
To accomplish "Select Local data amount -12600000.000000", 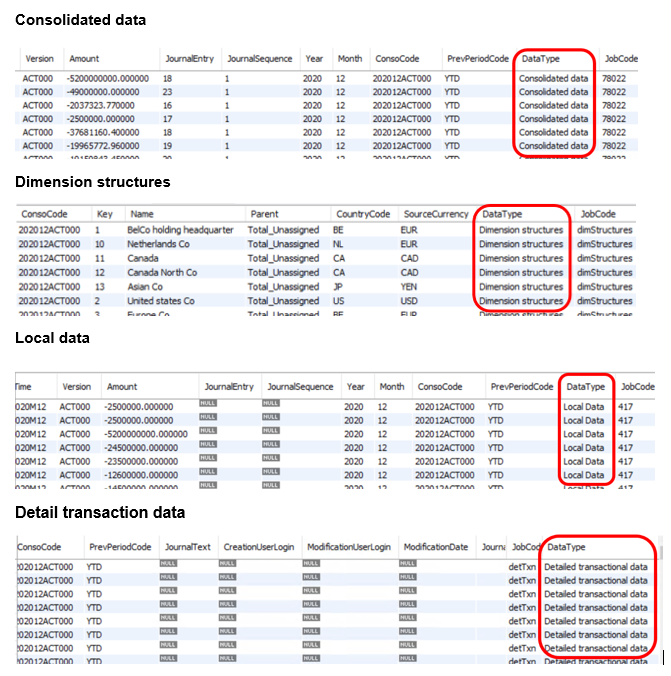I will coord(141,475).
